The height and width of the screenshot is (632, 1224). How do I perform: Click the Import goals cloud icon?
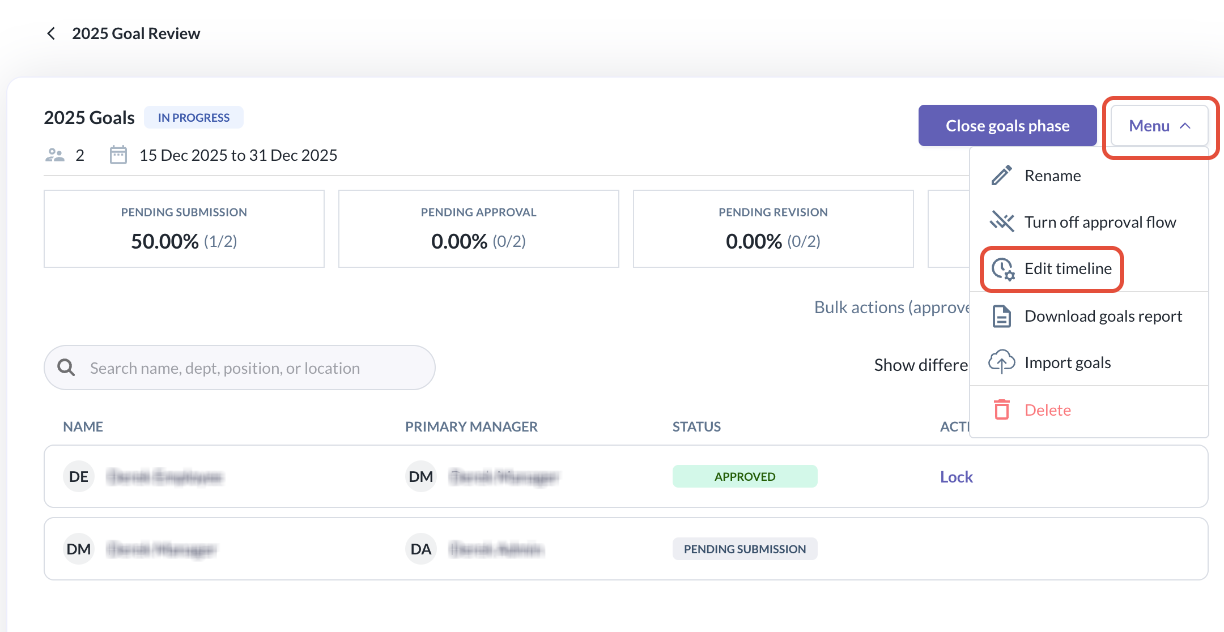click(x=1001, y=362)
